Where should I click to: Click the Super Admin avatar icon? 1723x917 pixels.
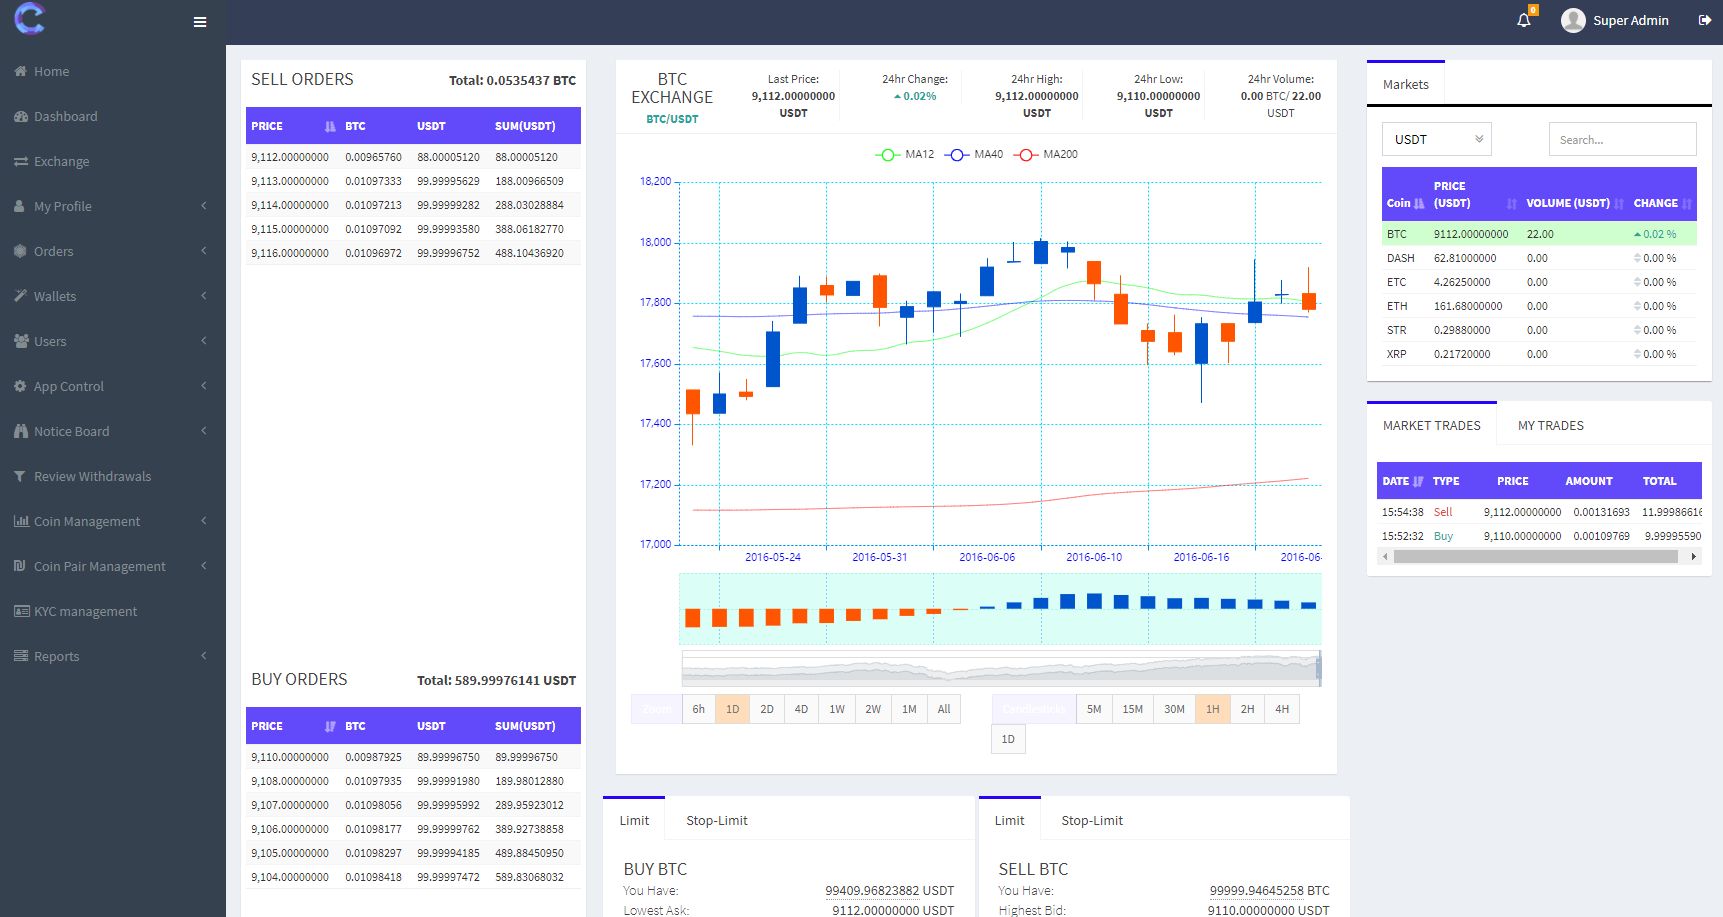[1573, 20]
